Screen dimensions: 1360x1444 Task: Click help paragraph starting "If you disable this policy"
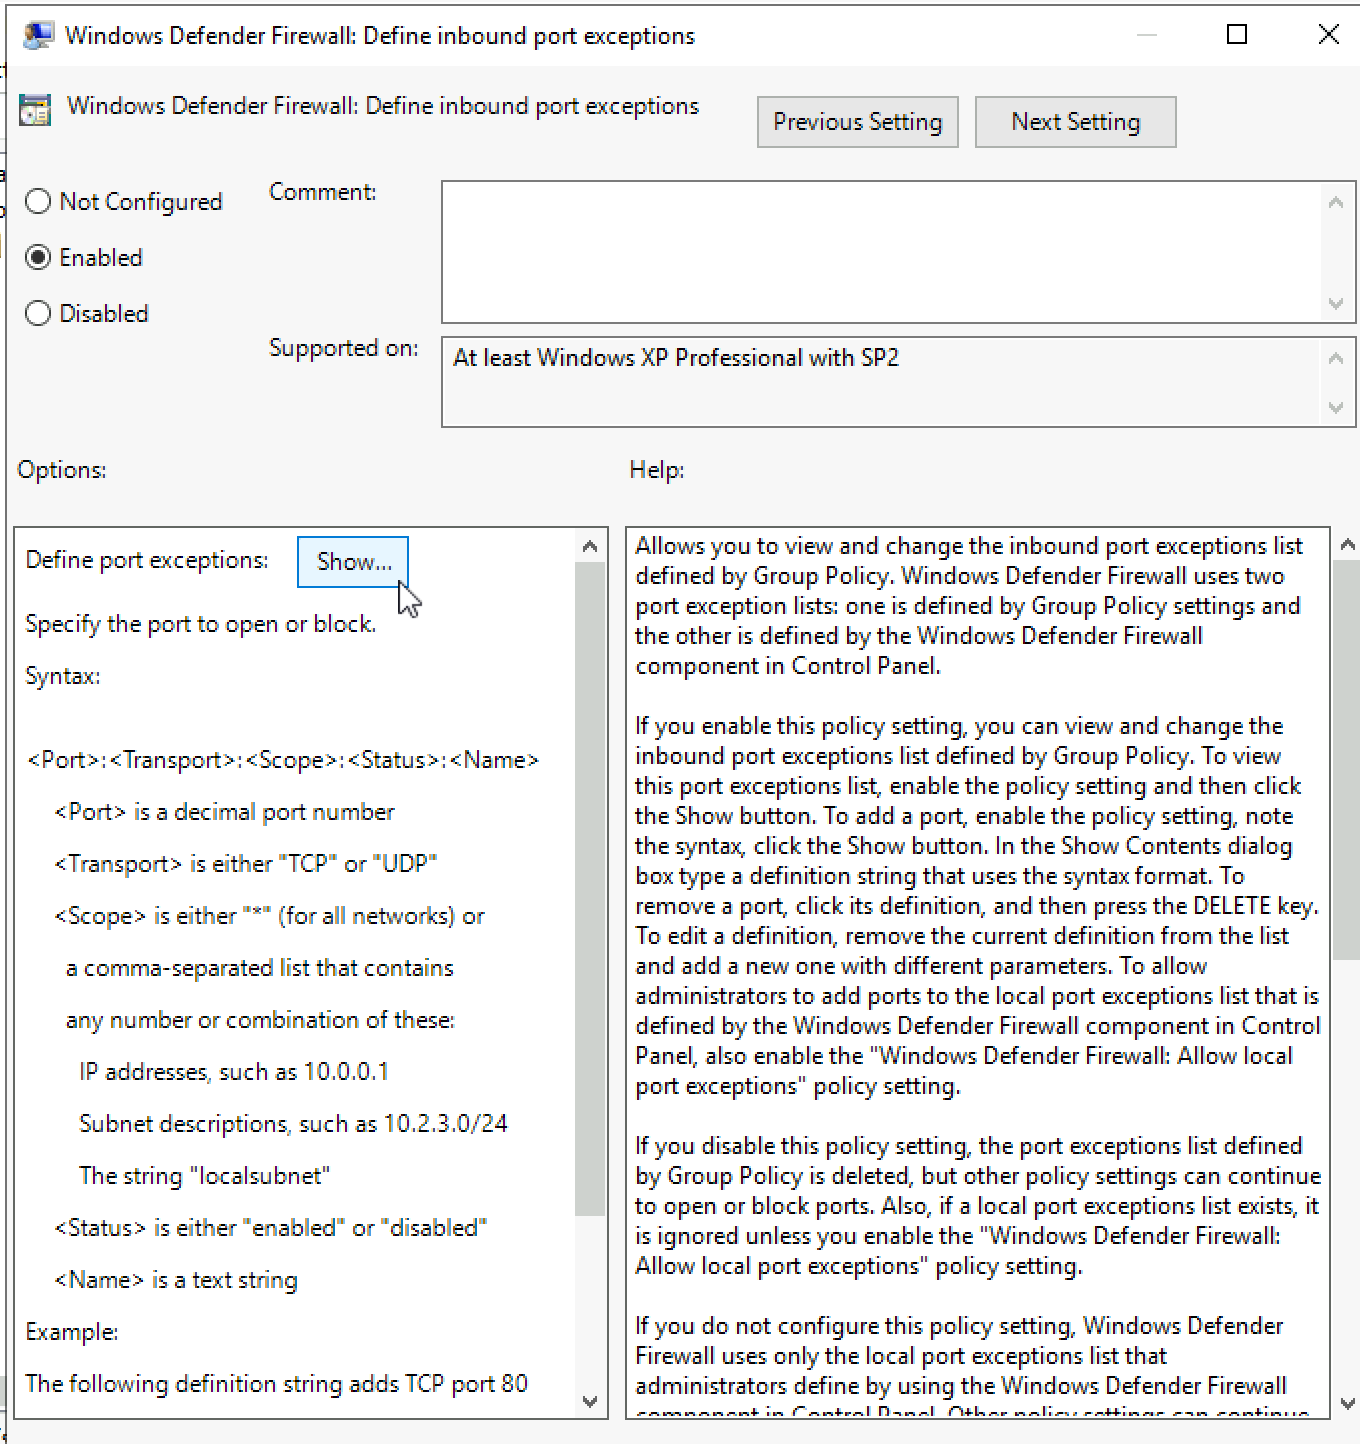(978, 1206)
